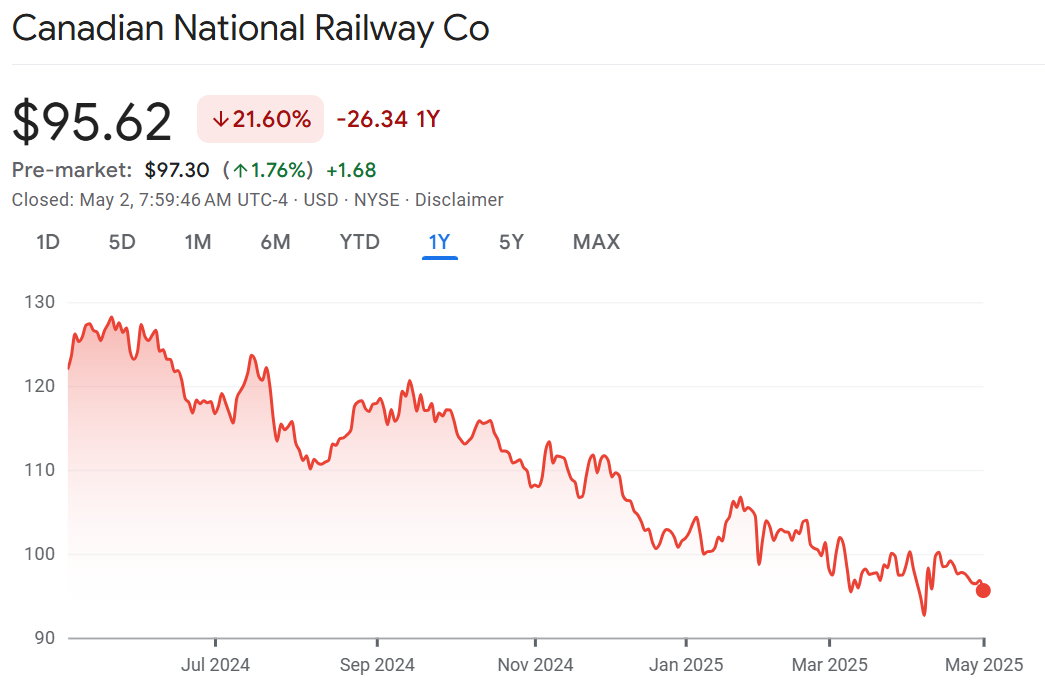Select the 5D chart range tab
1045x694 pixels.
click(x=122, y=242)
